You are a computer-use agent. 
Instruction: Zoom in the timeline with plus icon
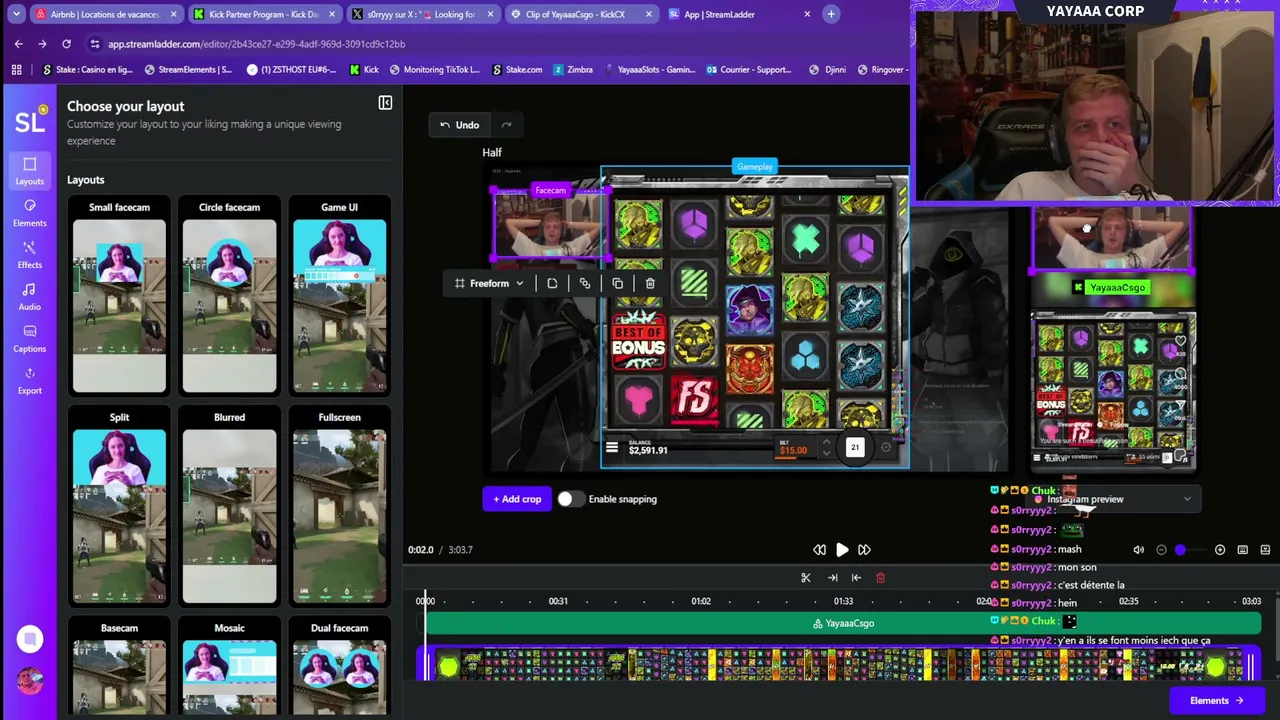[x=1220, y=550]
